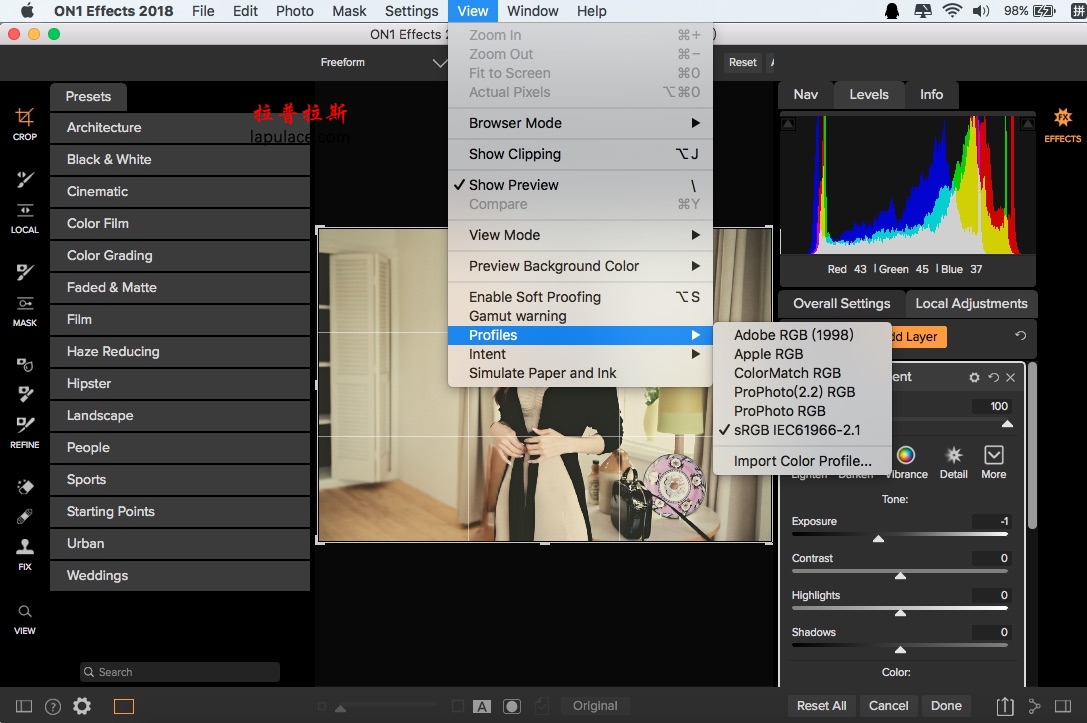Click the Contrast slider handle

tap(900, 575)
